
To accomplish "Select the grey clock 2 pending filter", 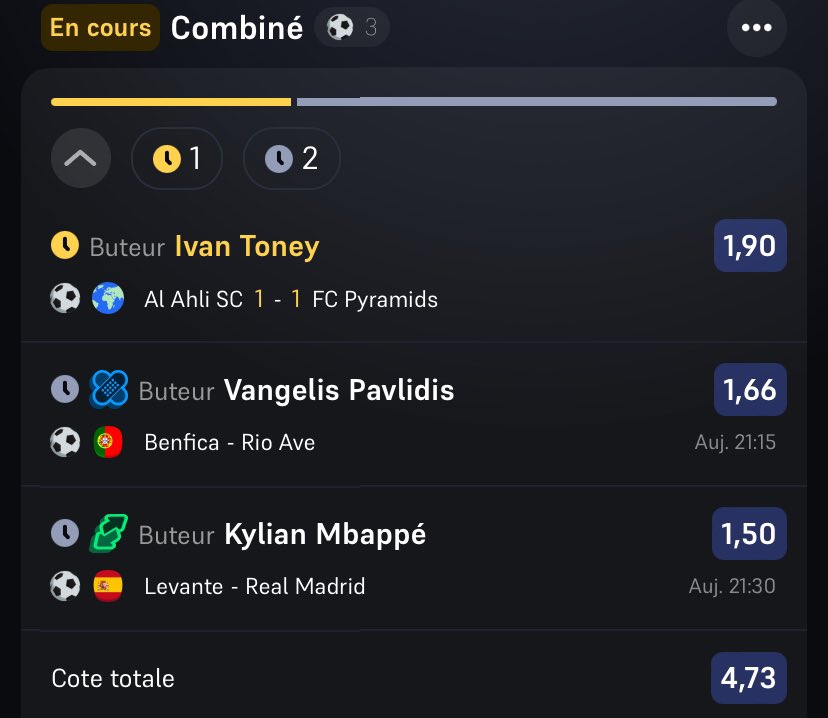I will tap(291, 158).
